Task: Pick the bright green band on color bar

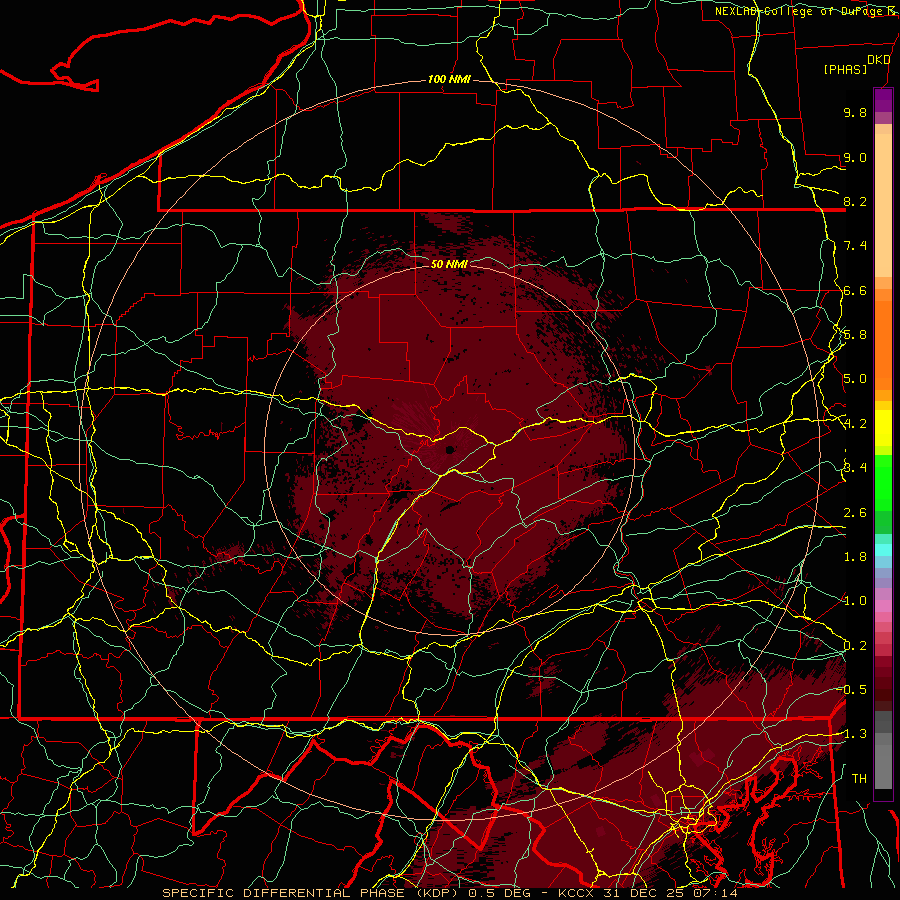Action: click(883, 483)
